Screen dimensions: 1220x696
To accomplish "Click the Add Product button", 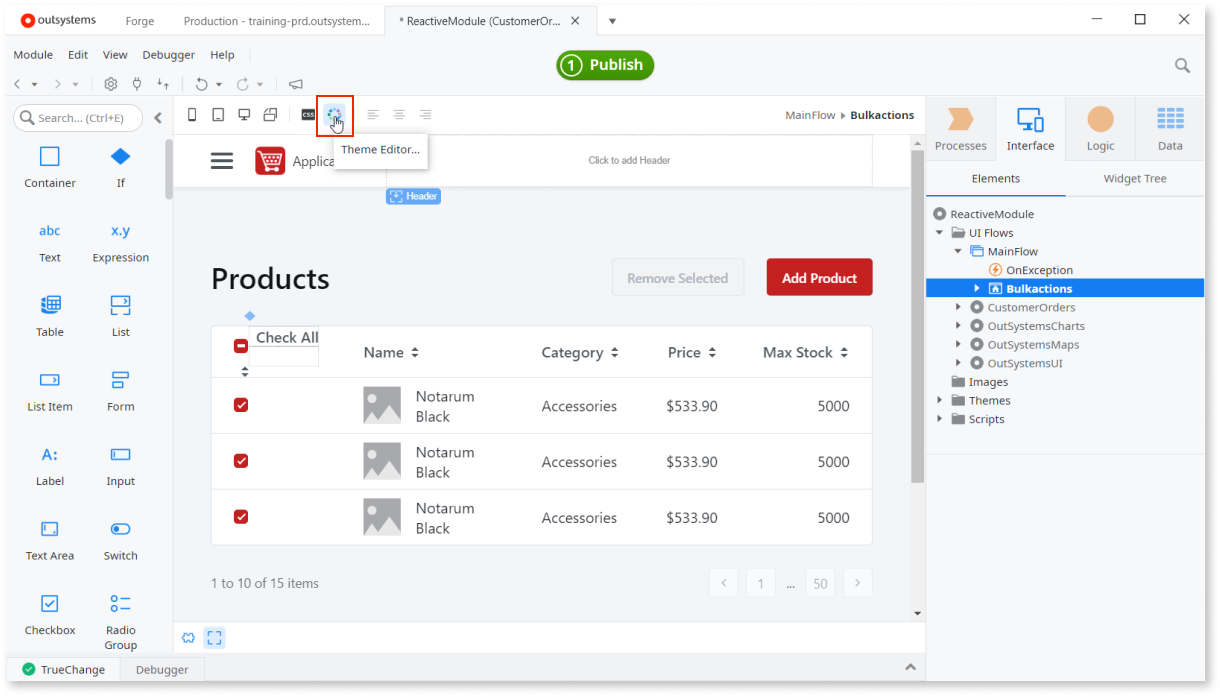I will click(819, 278).
